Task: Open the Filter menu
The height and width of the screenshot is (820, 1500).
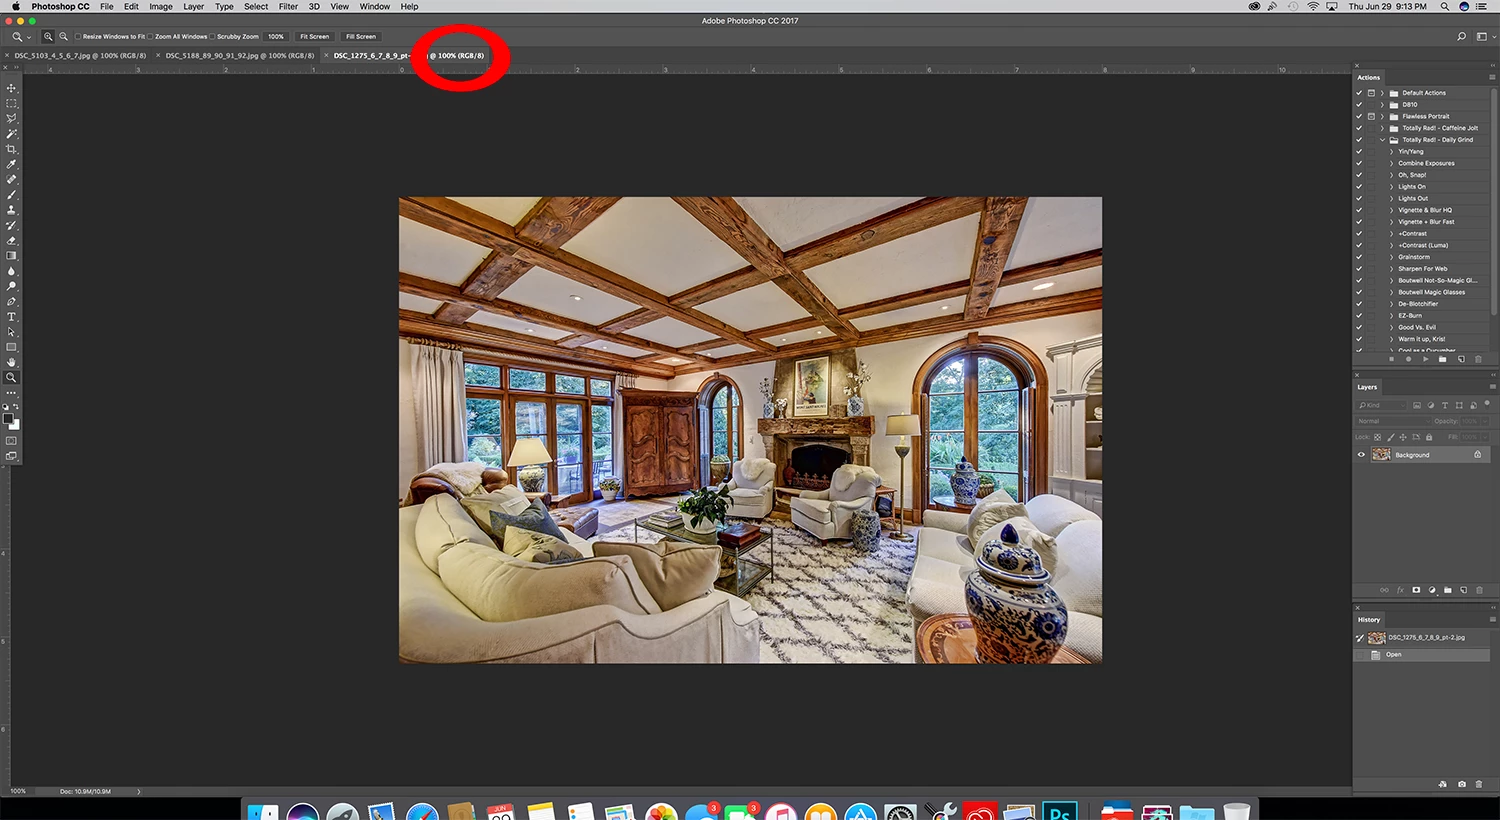Action: point(288,6)
